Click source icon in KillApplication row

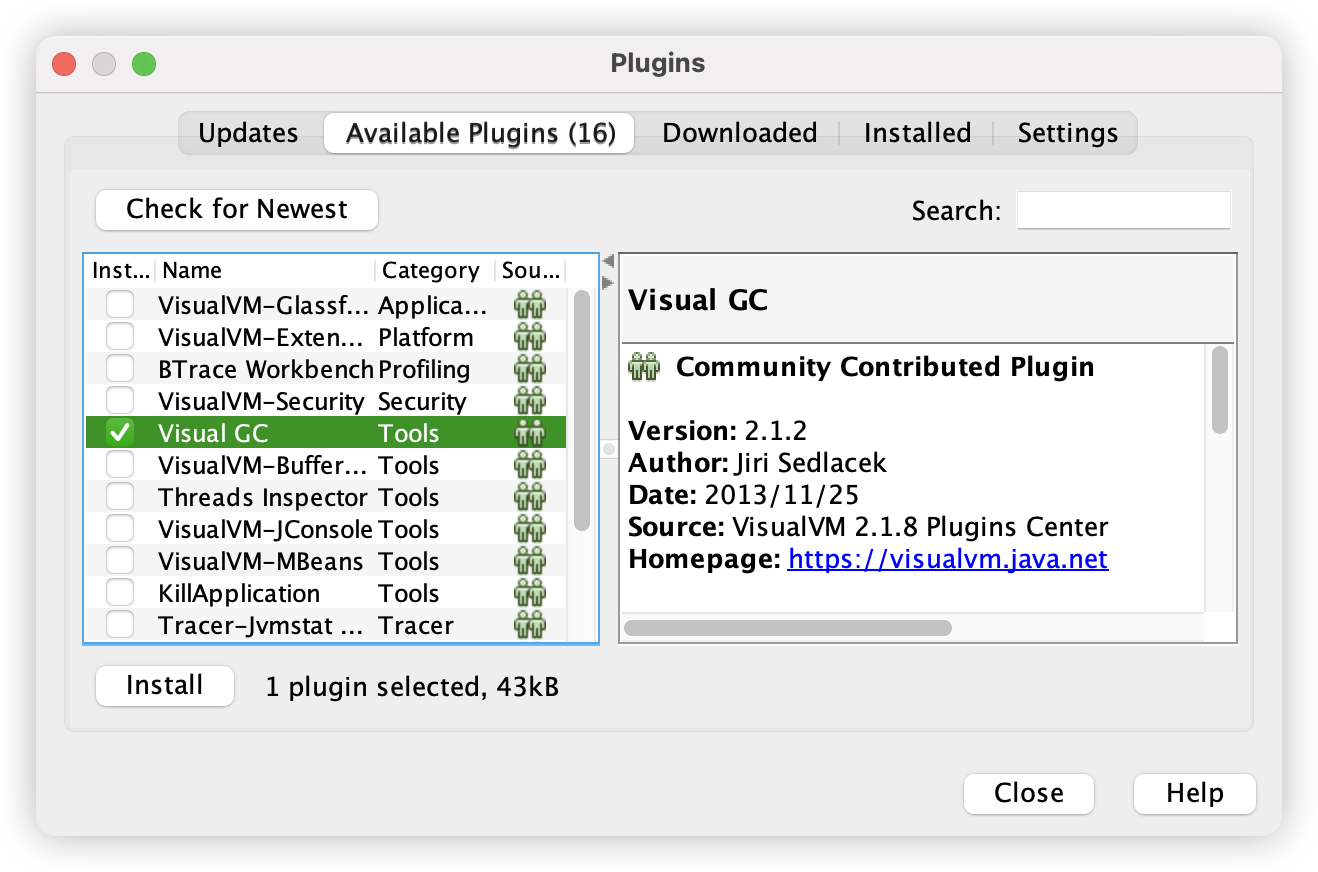coord(530,593)
